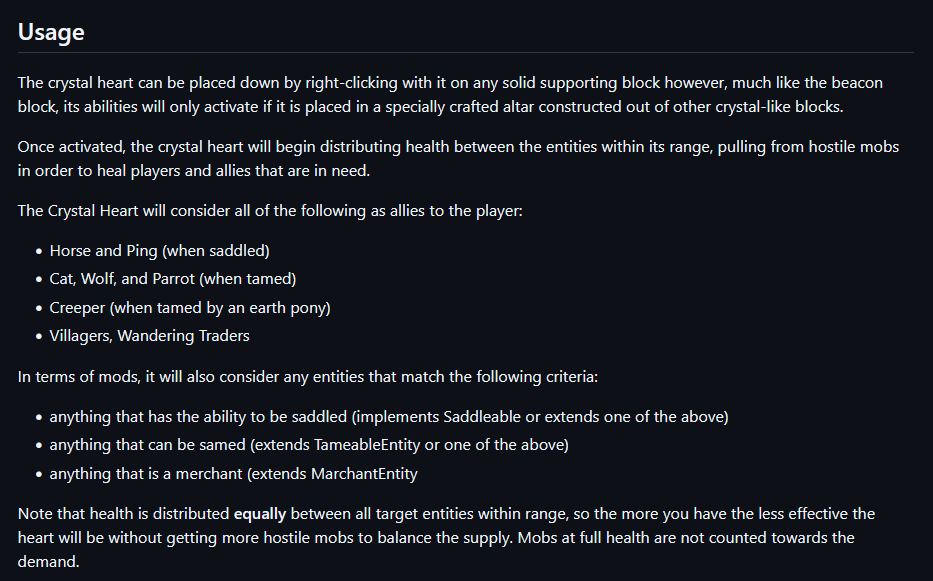The width and height of the screenshot is (933, 581).
Task: Click the word "beacon" in the first paragraph
Action: tap(858, 82)
